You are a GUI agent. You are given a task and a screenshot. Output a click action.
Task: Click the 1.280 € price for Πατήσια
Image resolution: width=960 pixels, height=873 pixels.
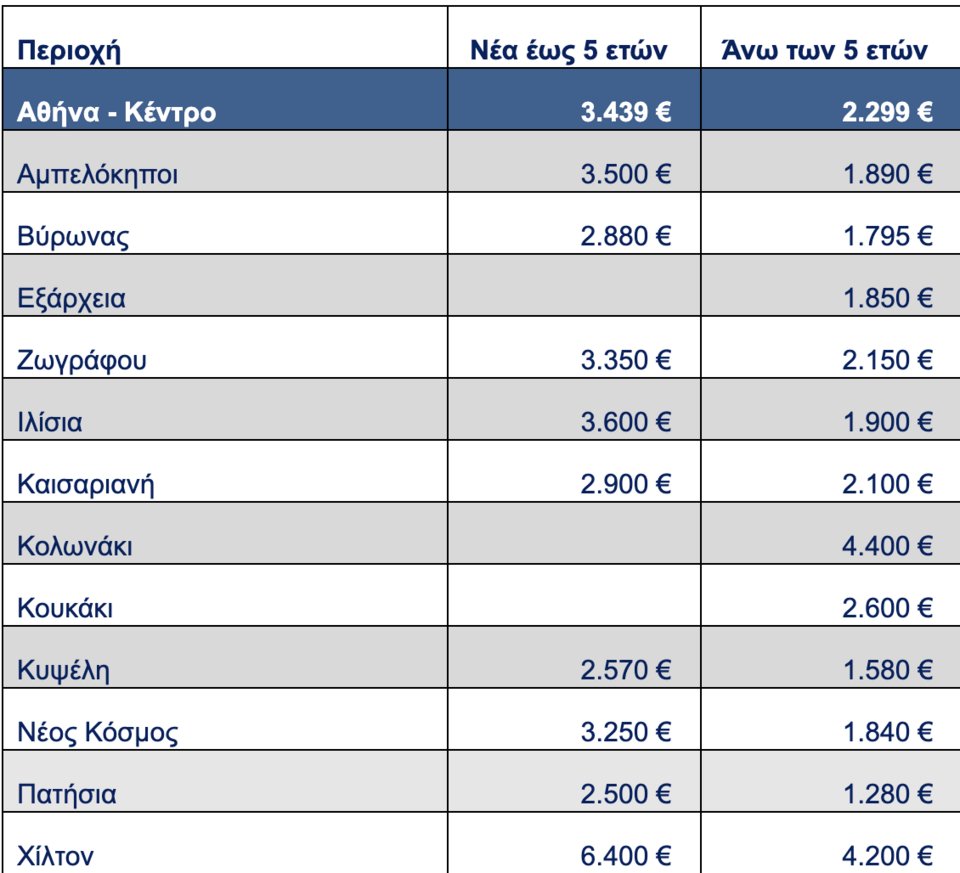[x=887, y=794]
